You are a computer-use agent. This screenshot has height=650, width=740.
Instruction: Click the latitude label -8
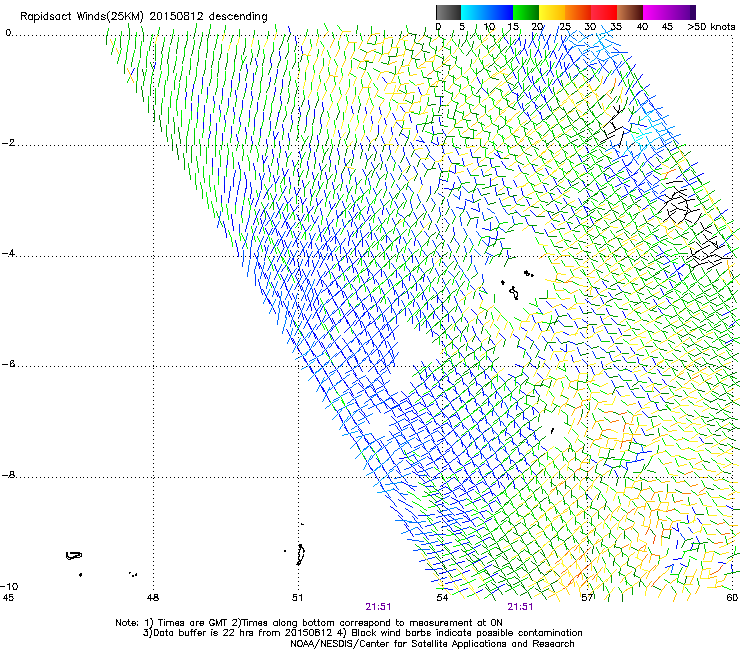[x=8, y=474]
